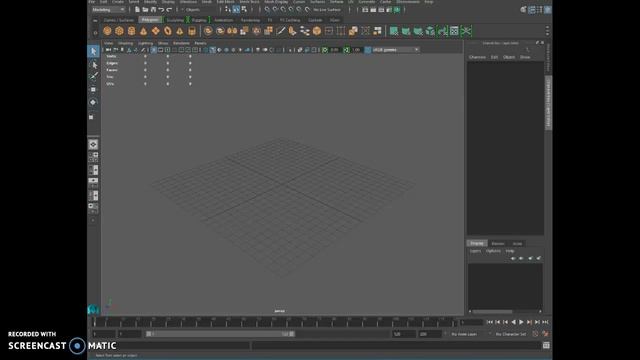Viewport: 640px width, 360px height.
Task: Toggle select by object type mode
Action: [236, 9]
